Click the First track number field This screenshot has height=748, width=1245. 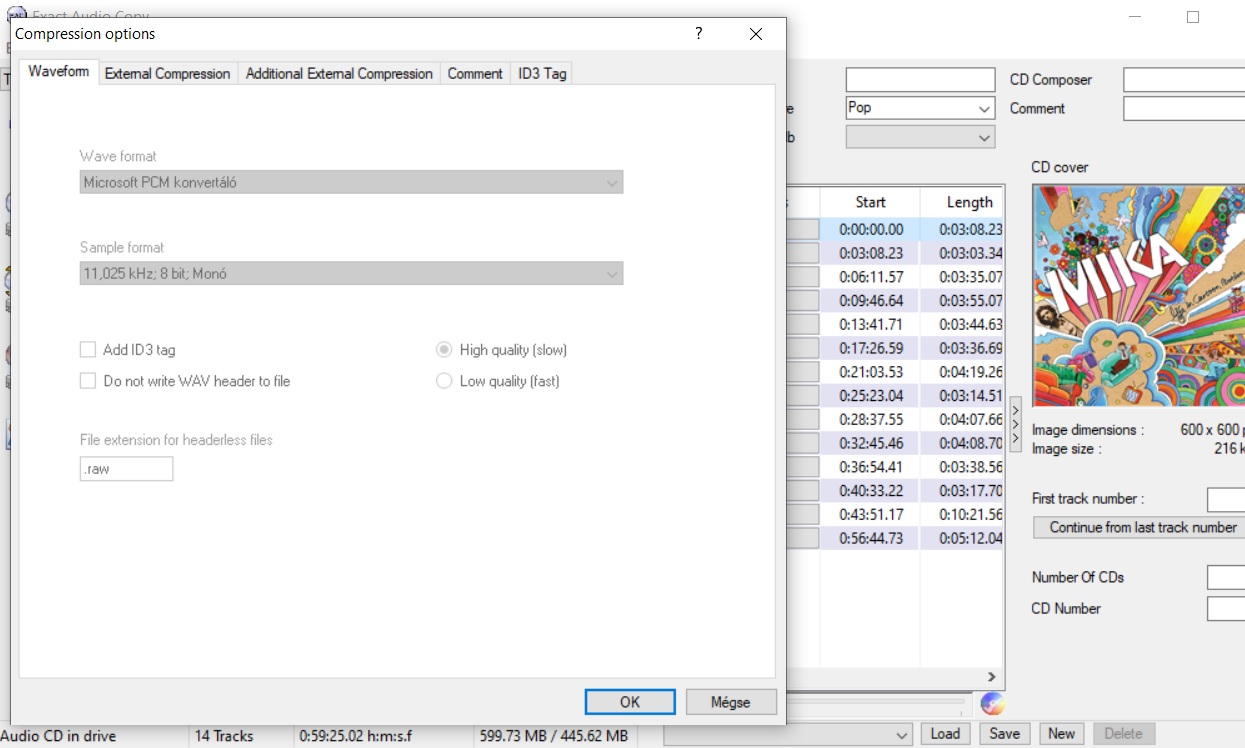pos(1226,499)
